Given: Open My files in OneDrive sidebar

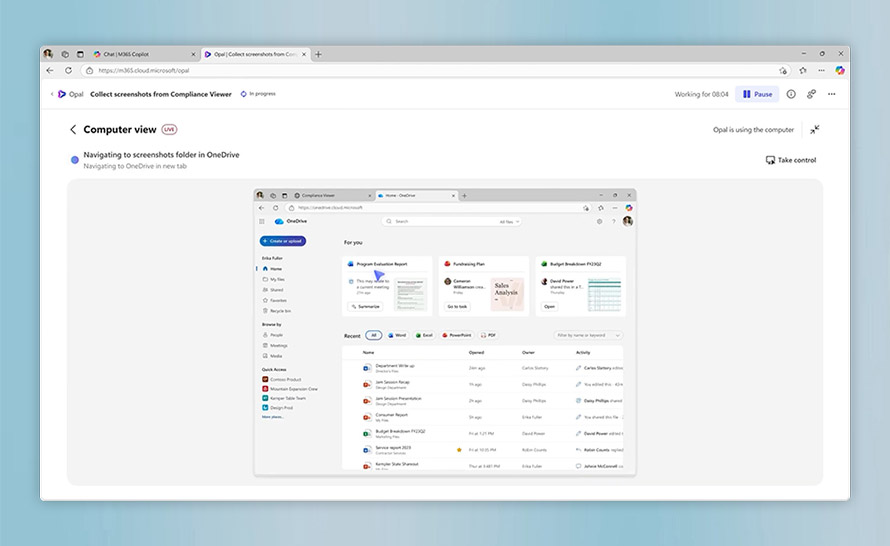Looking at the screenshot, I should click(277, 279).
